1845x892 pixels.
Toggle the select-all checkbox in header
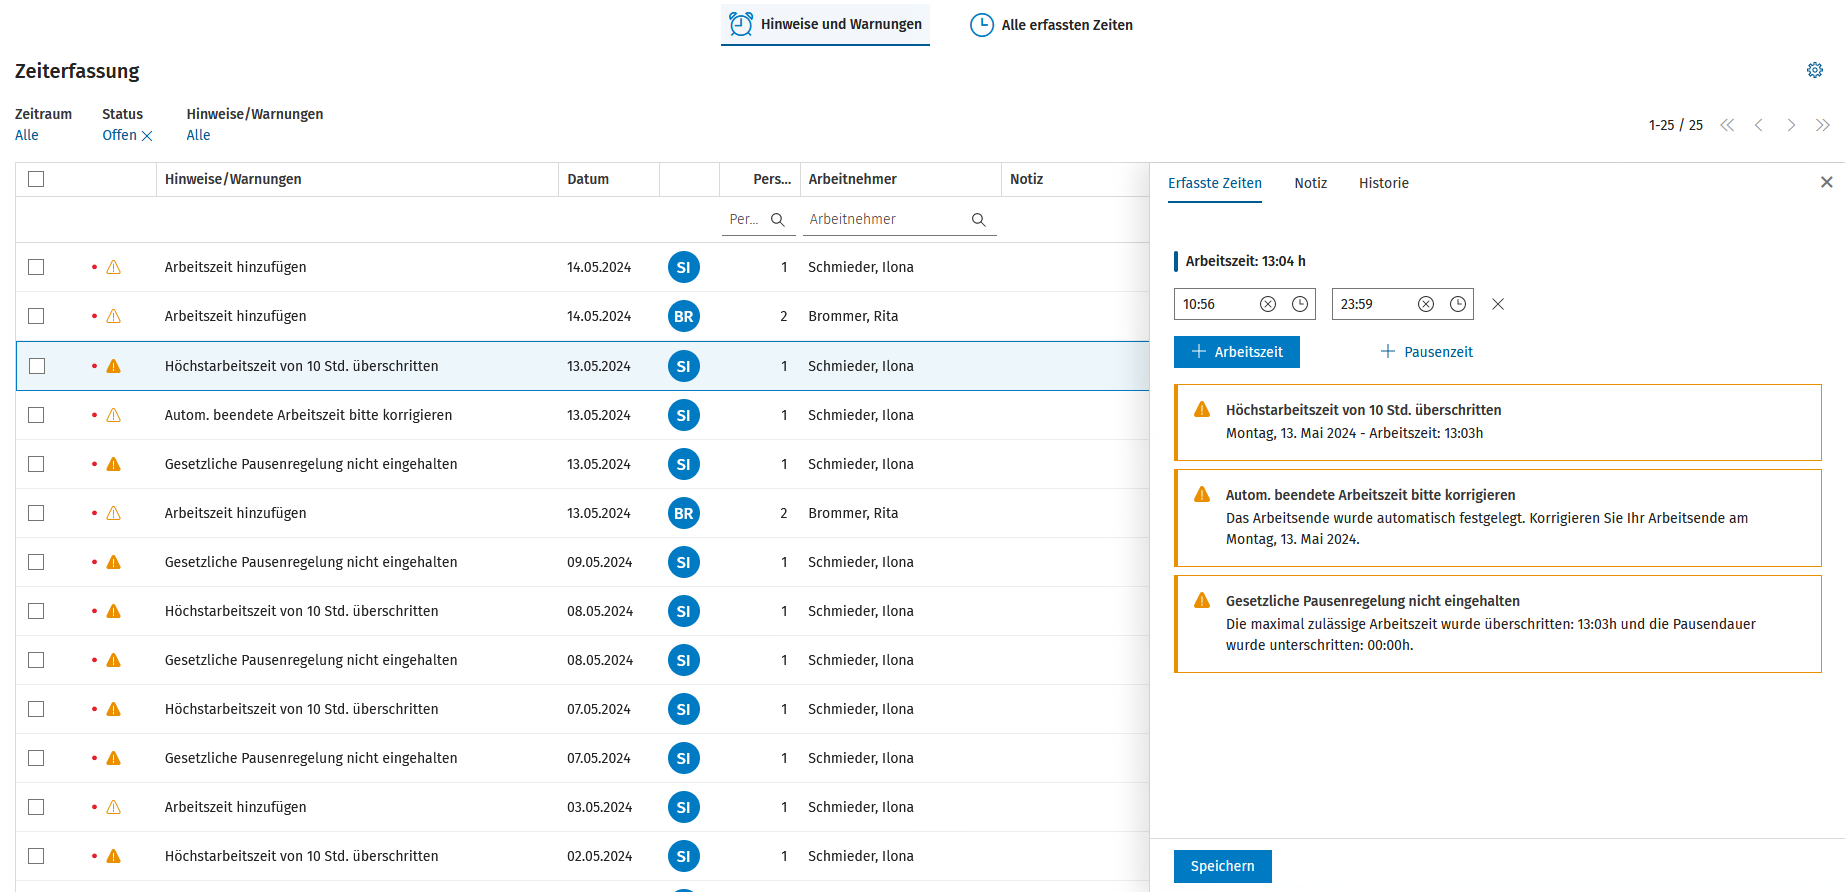[36, 179]
